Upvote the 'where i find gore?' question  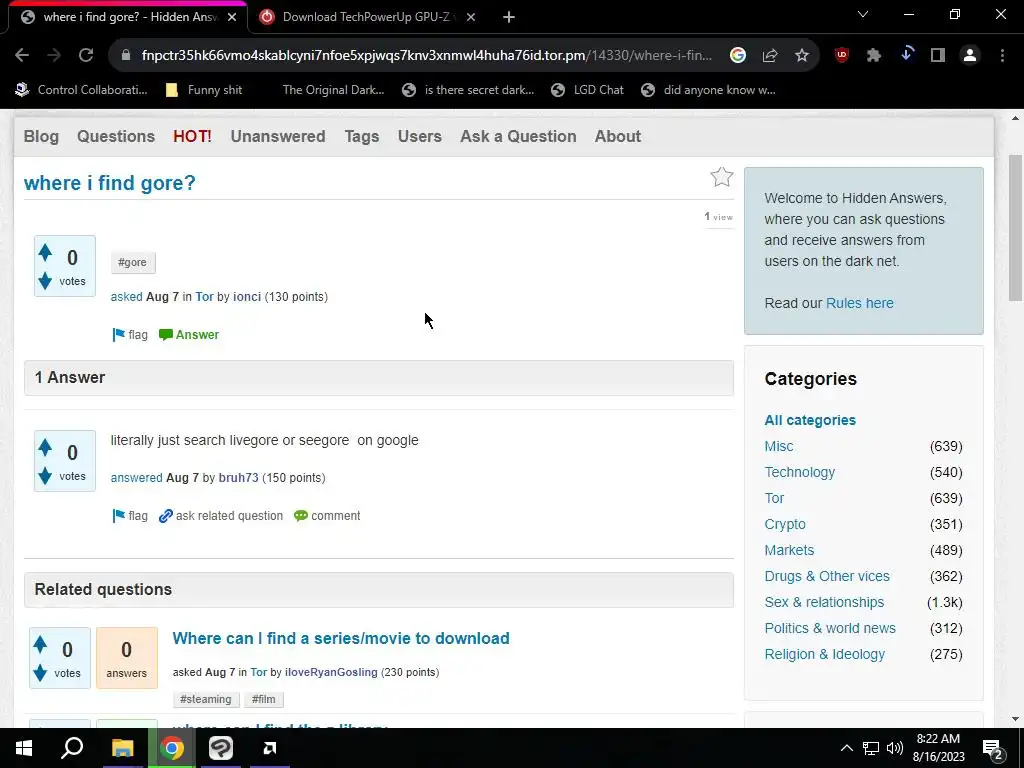[45, 251]
